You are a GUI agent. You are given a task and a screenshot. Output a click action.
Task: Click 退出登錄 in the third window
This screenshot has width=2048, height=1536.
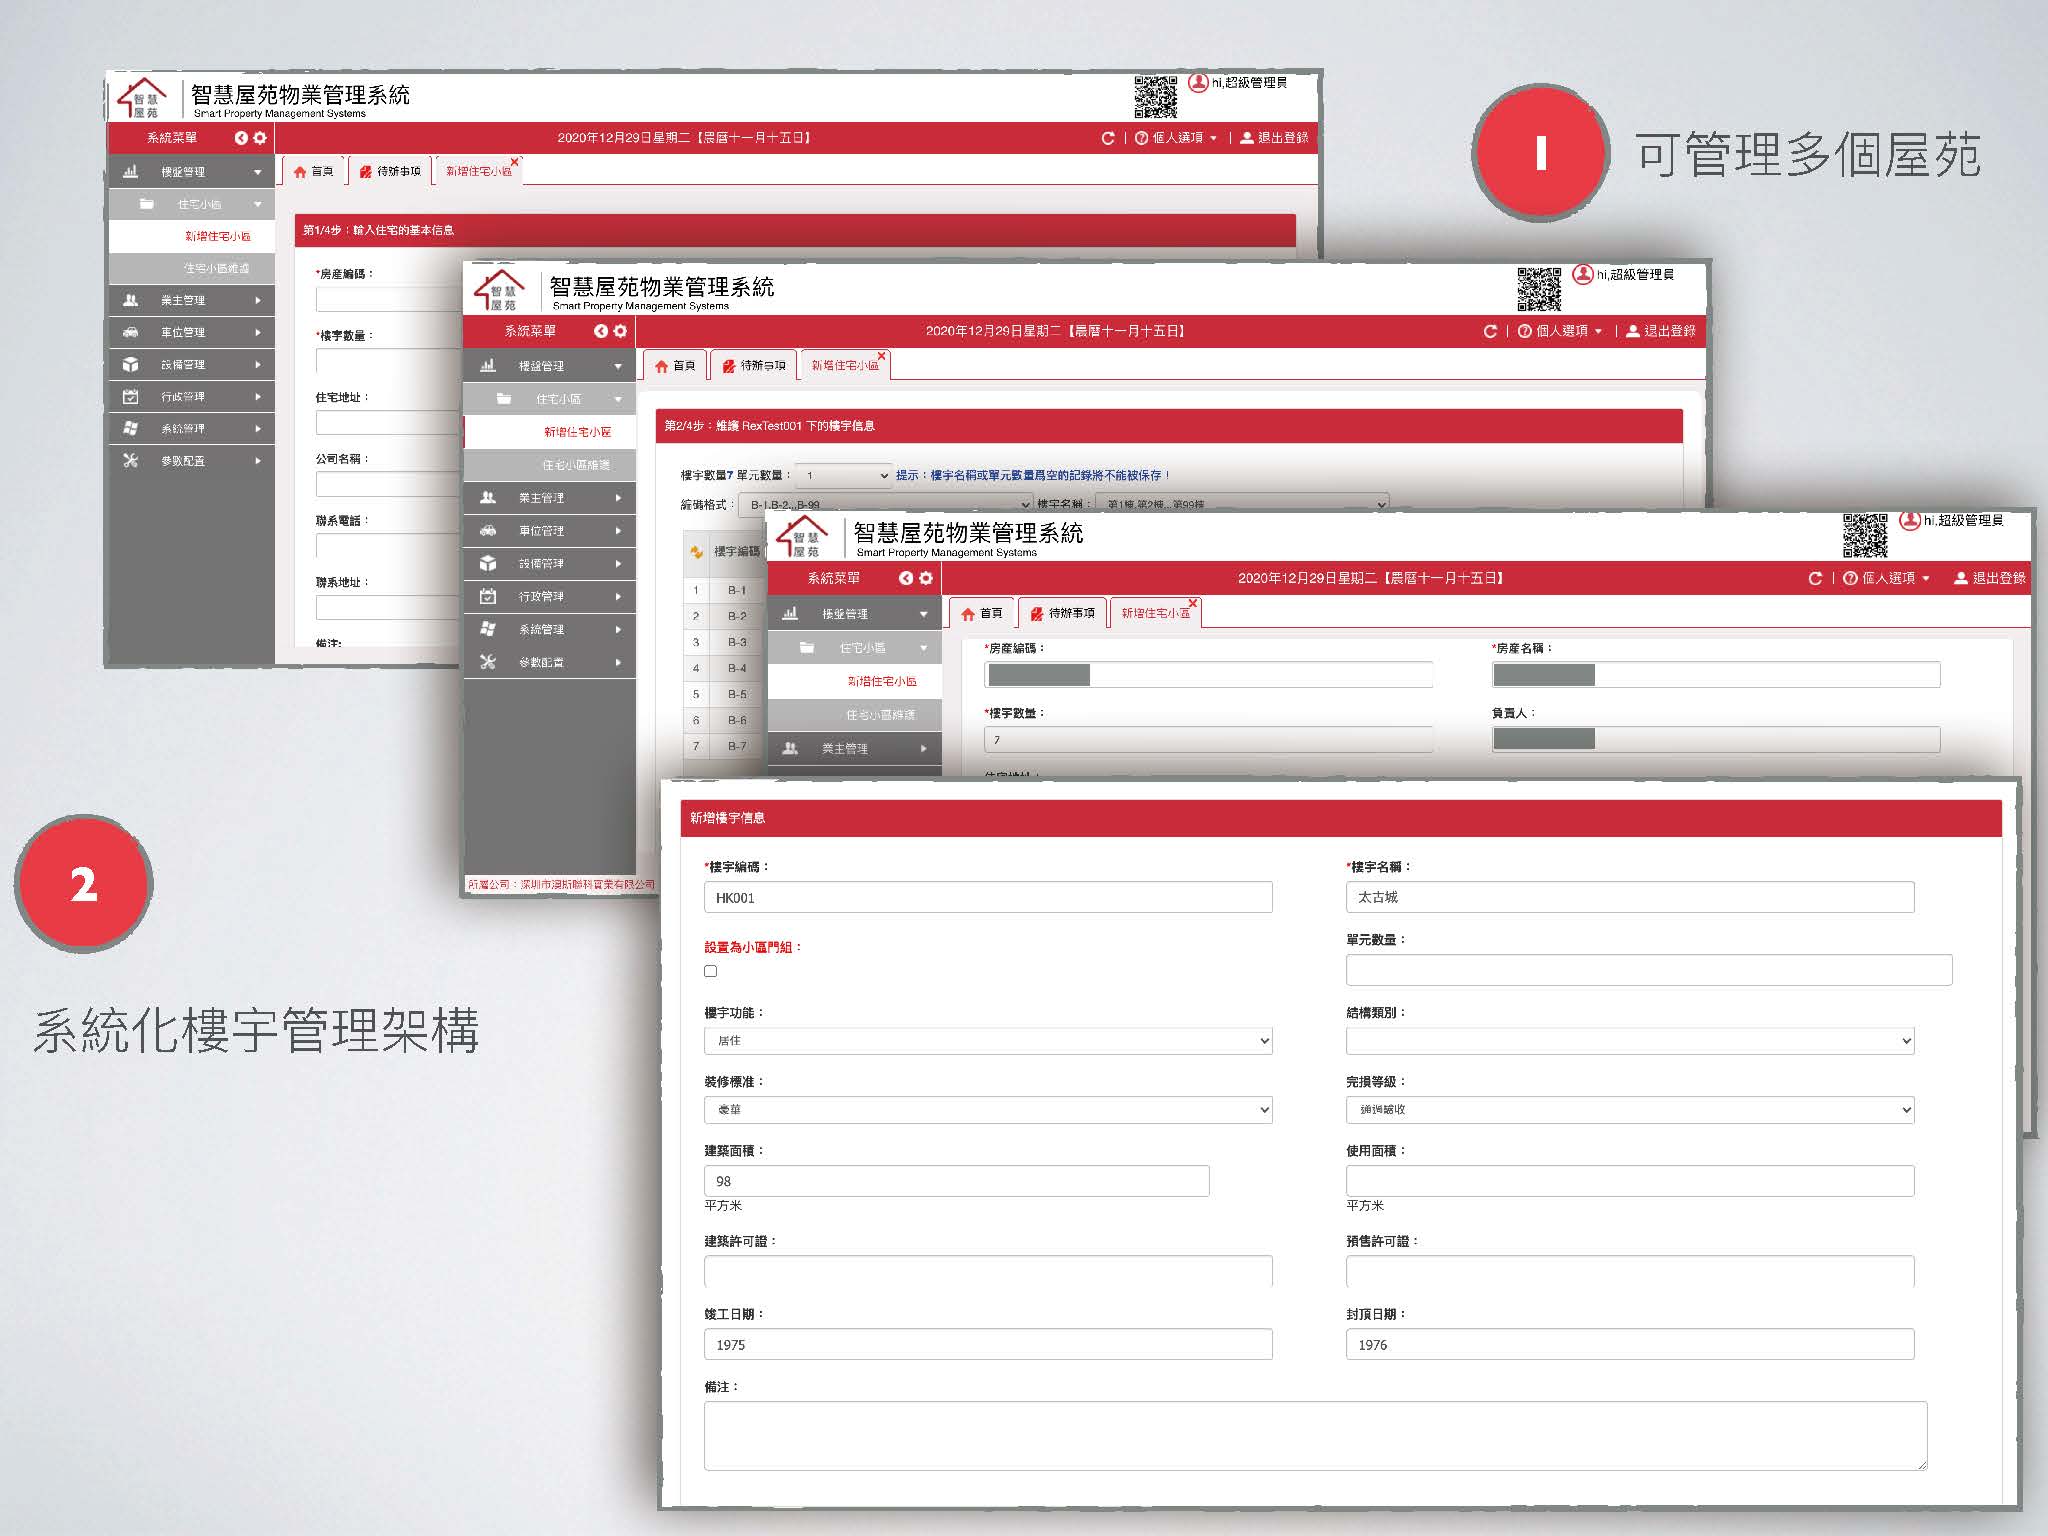pos(1990,578)
